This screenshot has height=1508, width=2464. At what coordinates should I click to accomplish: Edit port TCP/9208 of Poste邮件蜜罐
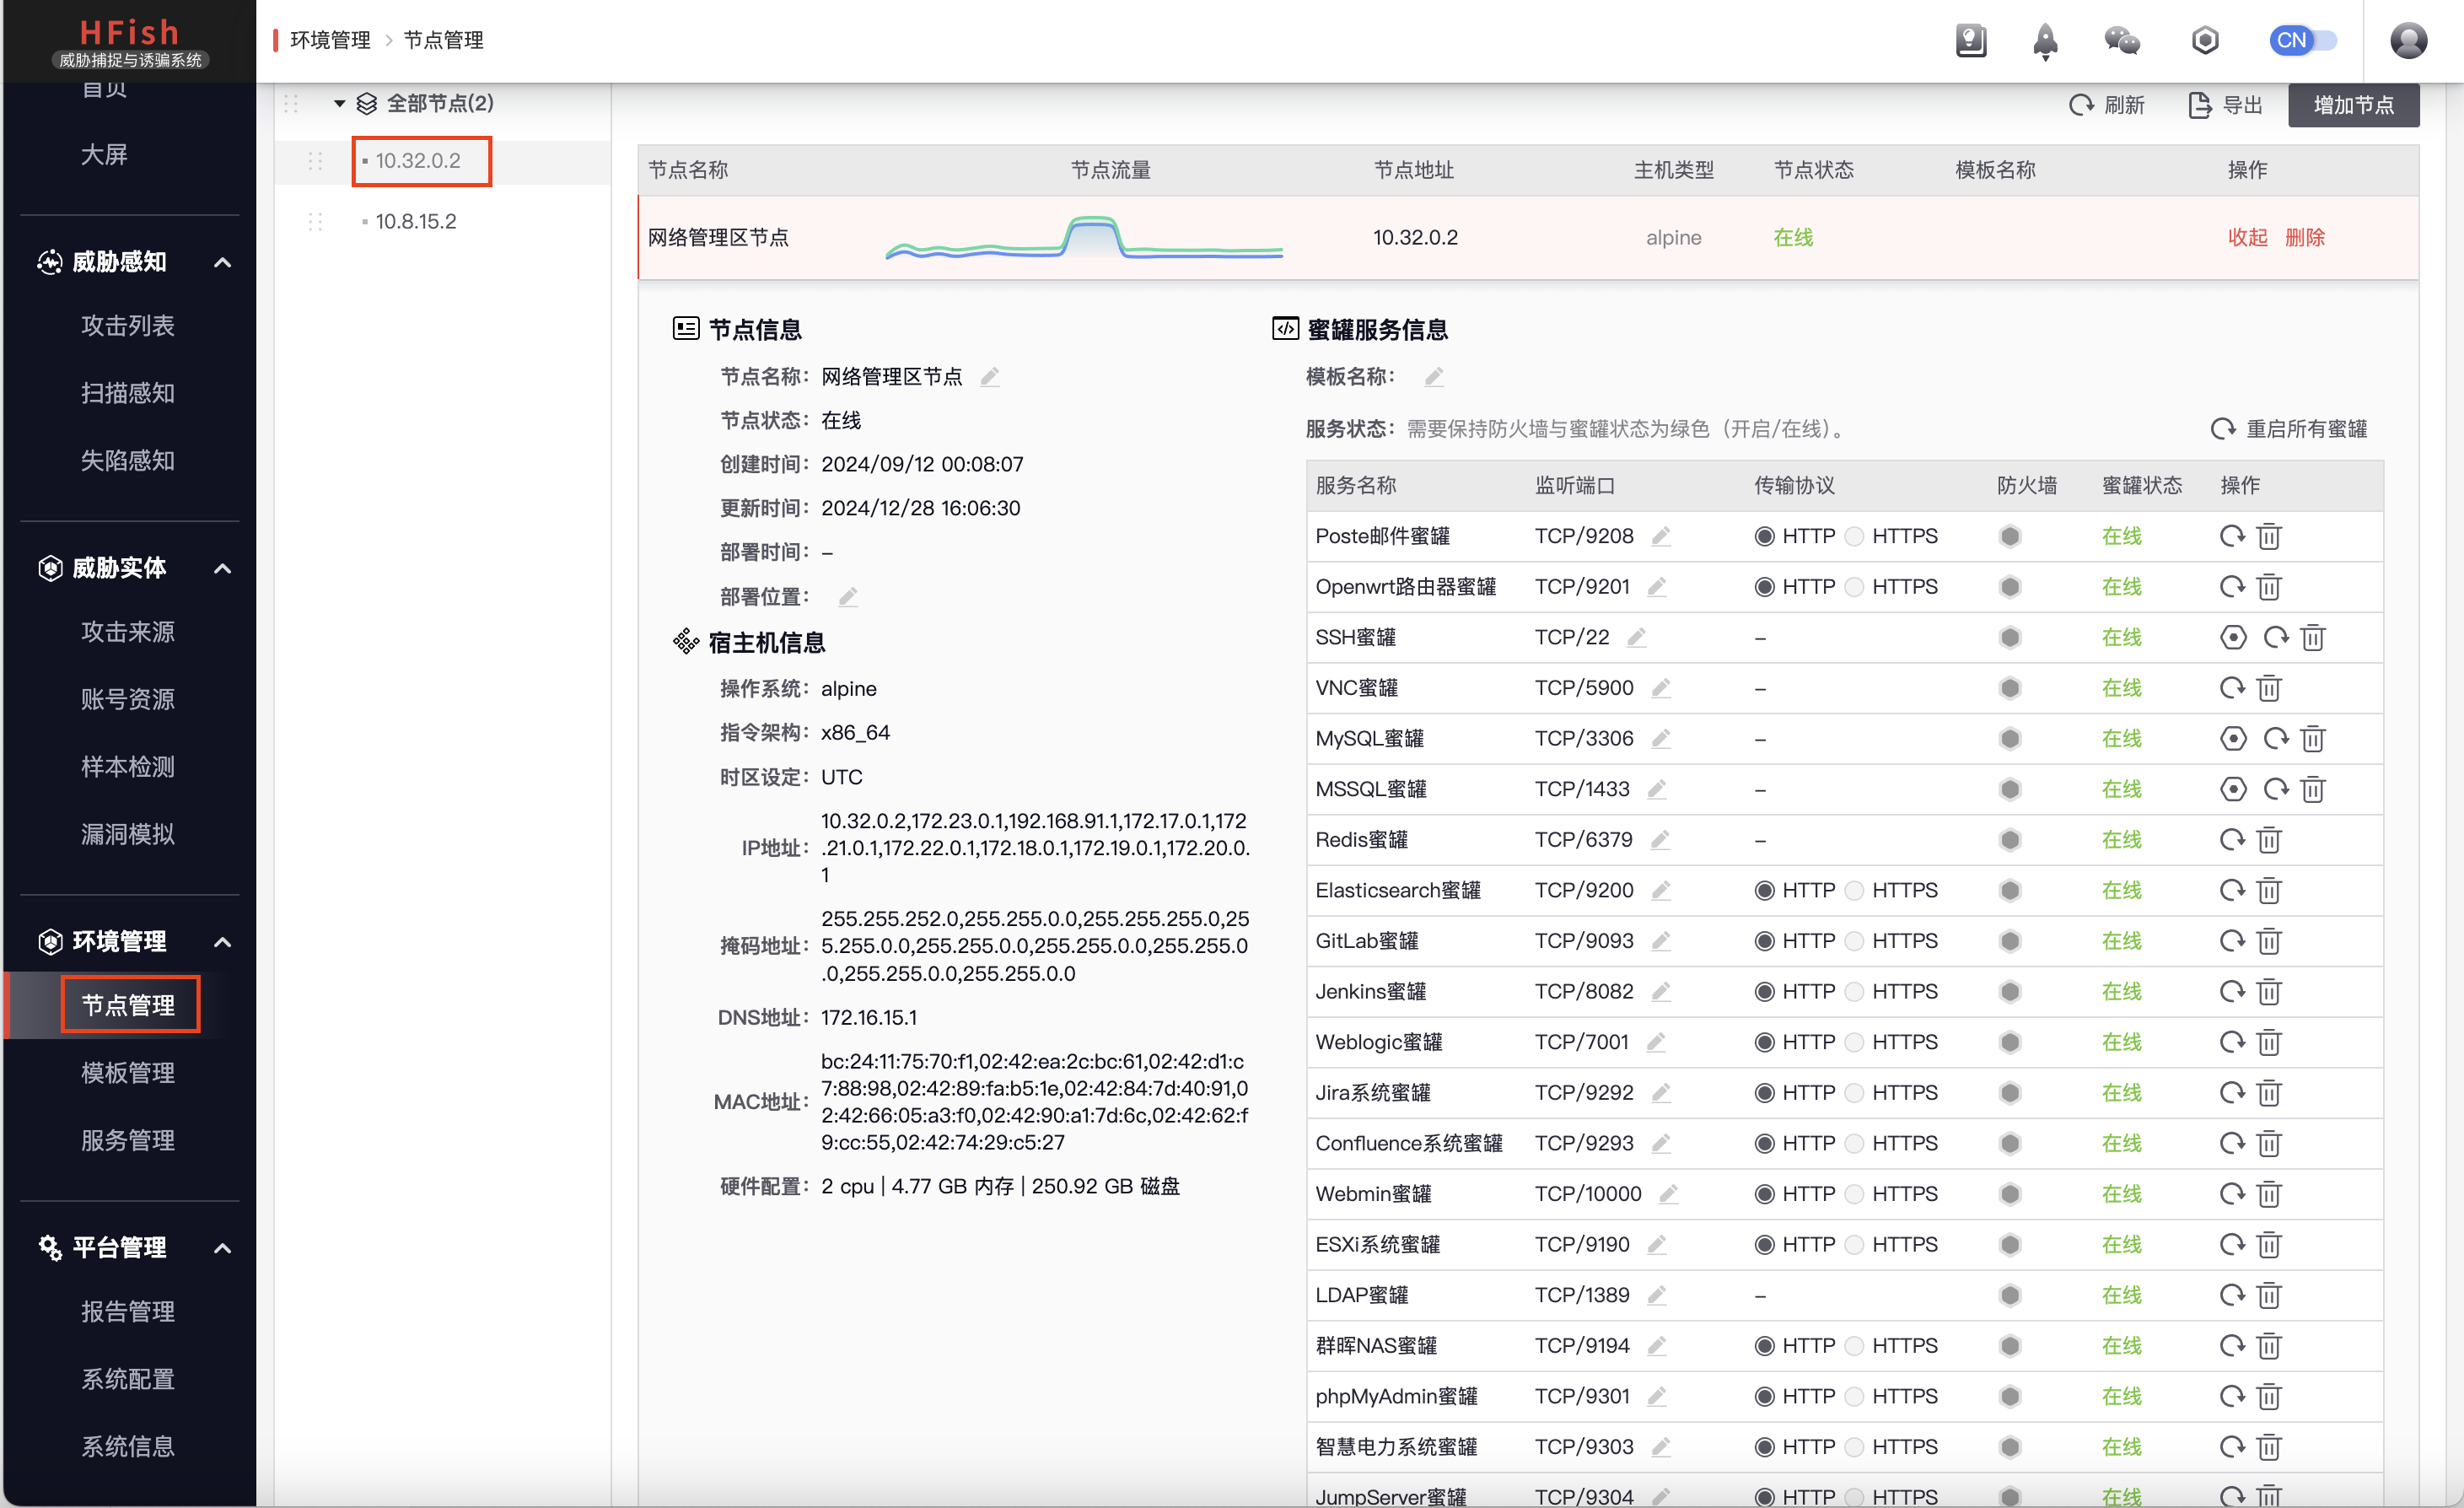(1661, 537)
